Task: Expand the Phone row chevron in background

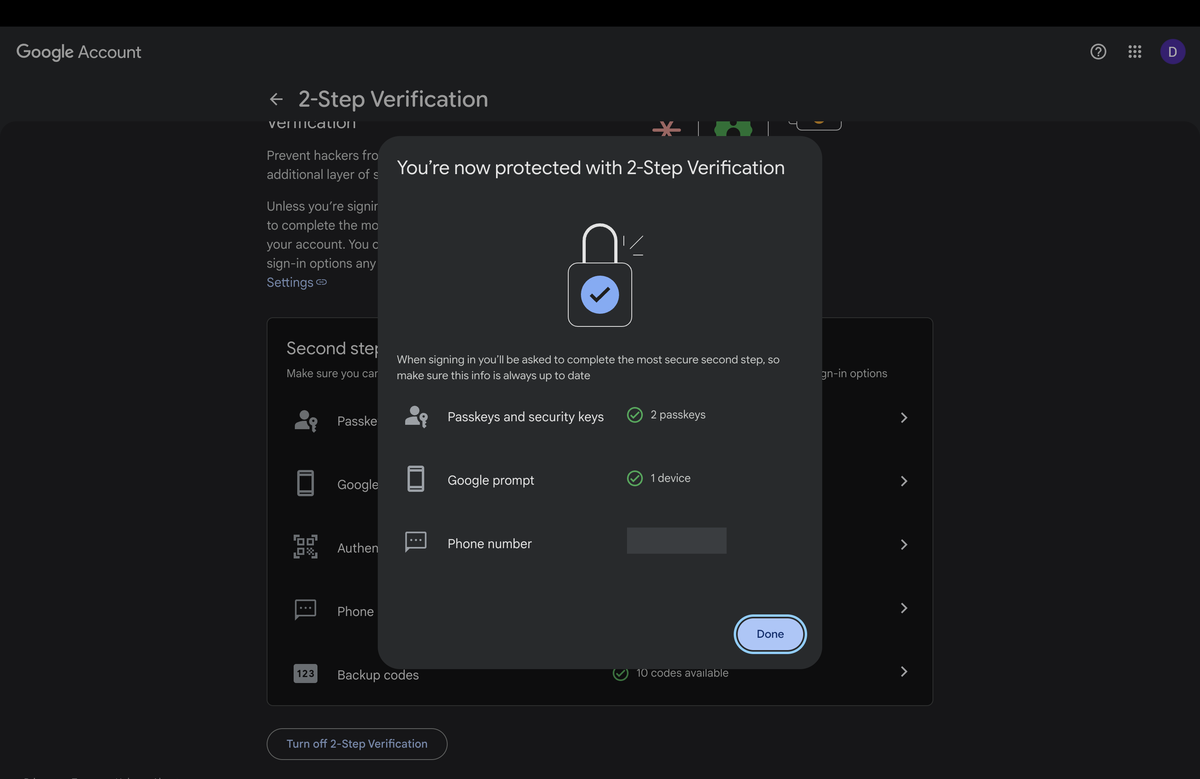Action: [904, 608]
